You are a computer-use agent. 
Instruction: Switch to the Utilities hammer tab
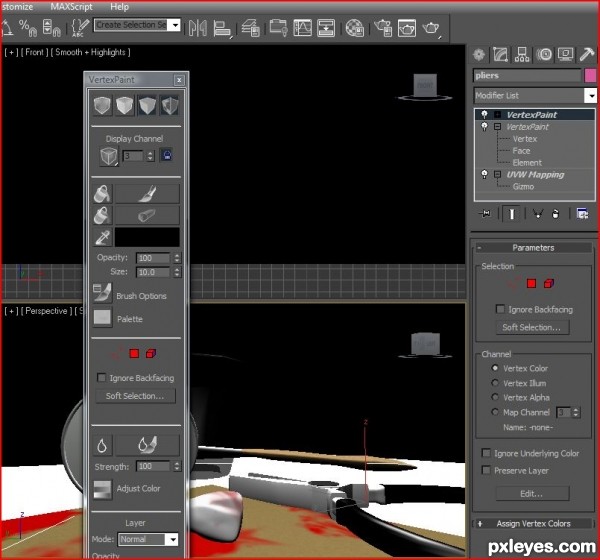pyautogui.click(x=587, y=54)
